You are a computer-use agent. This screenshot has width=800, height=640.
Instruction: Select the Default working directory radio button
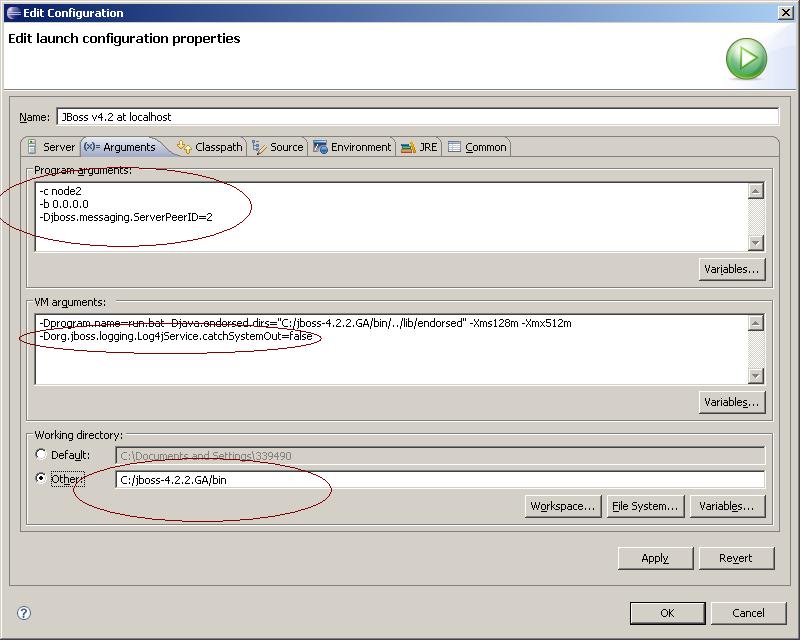(41, 454)
